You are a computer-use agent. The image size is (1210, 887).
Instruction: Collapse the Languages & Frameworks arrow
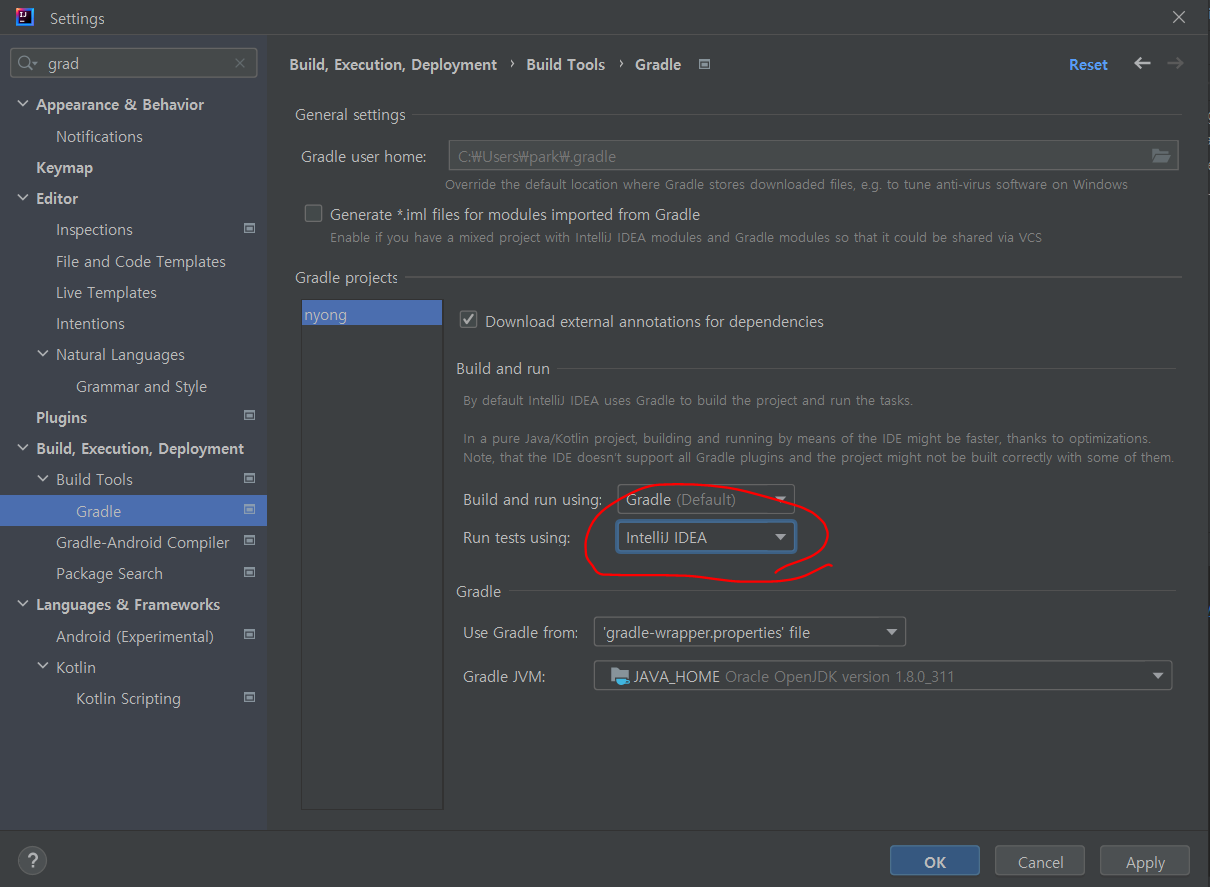[x=23, y=604]
